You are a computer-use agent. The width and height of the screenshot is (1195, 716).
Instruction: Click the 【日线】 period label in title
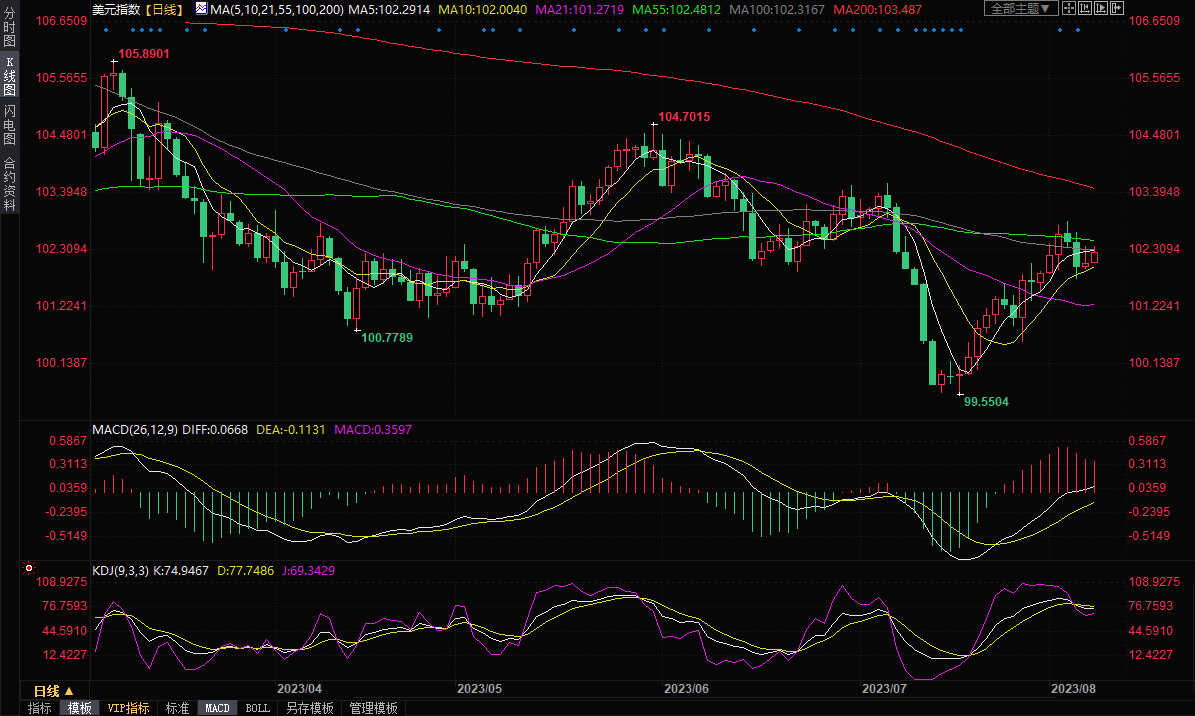pyautogui.click(x=163, y=8)
